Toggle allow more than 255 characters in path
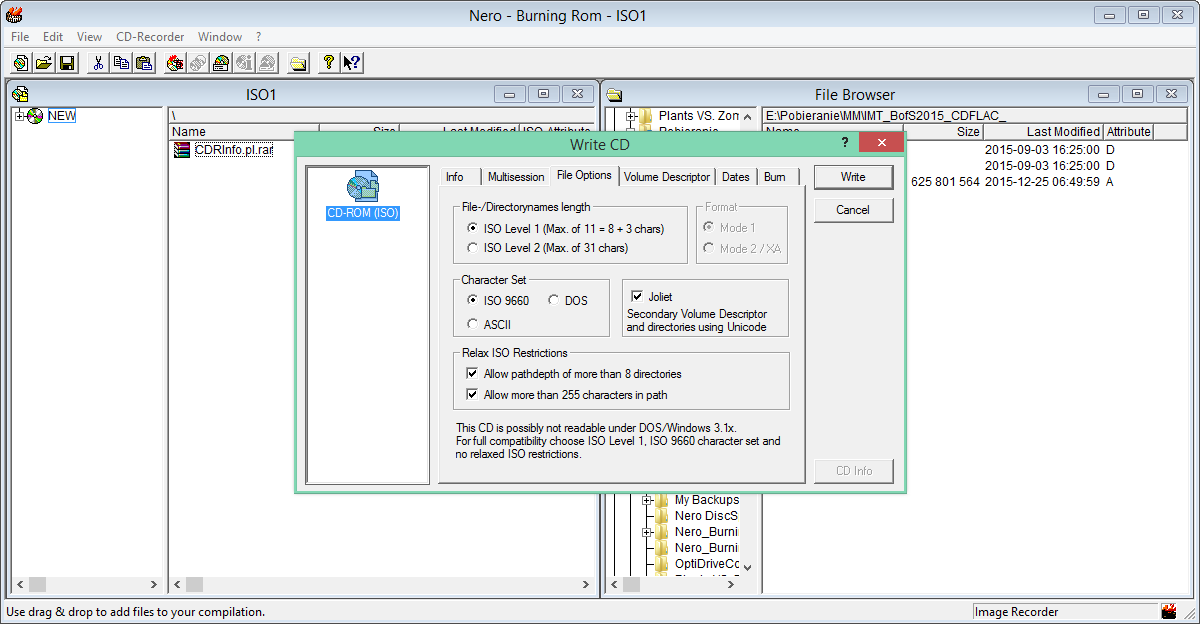The width and height of the screenshot is (1200, 624). coord(473,395)
